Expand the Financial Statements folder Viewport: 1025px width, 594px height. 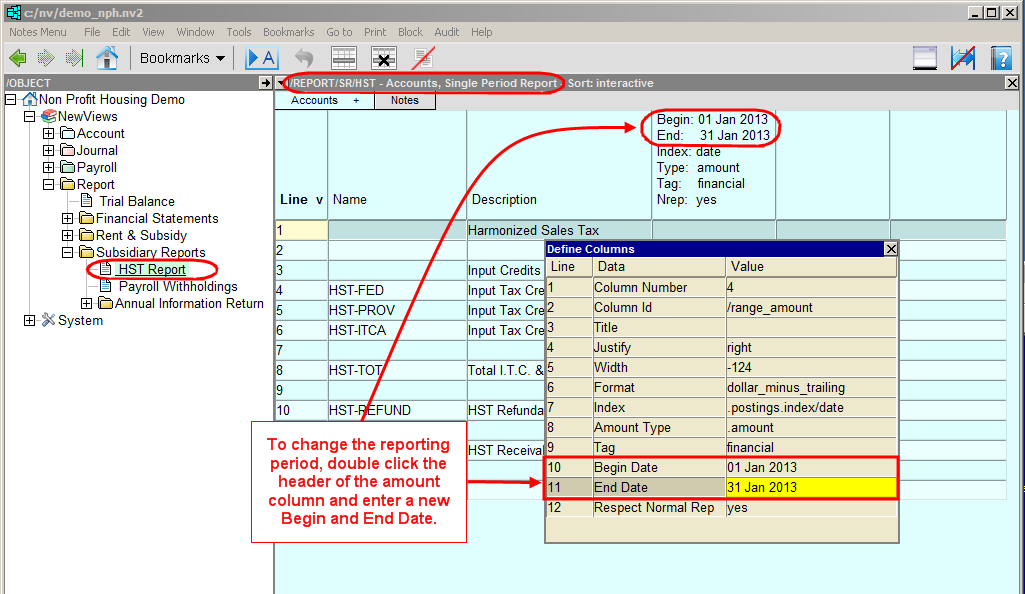click(67, 219)
